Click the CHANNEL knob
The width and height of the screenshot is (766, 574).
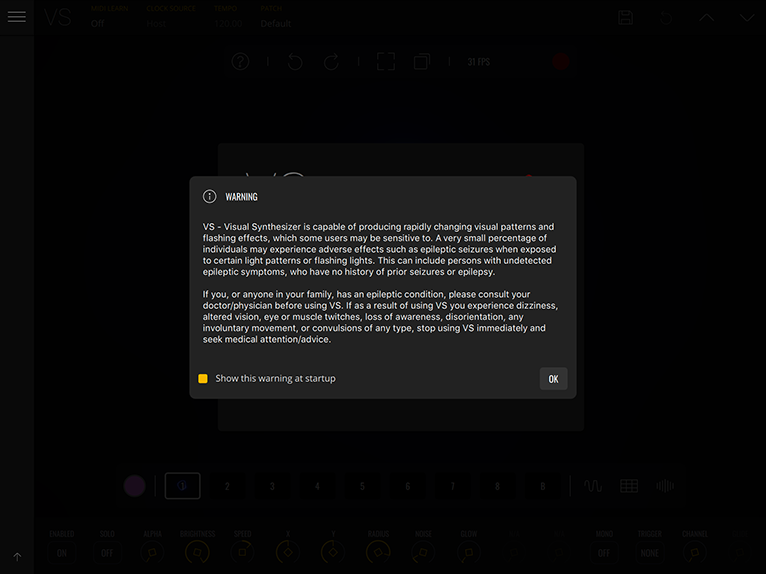(695, 553)
